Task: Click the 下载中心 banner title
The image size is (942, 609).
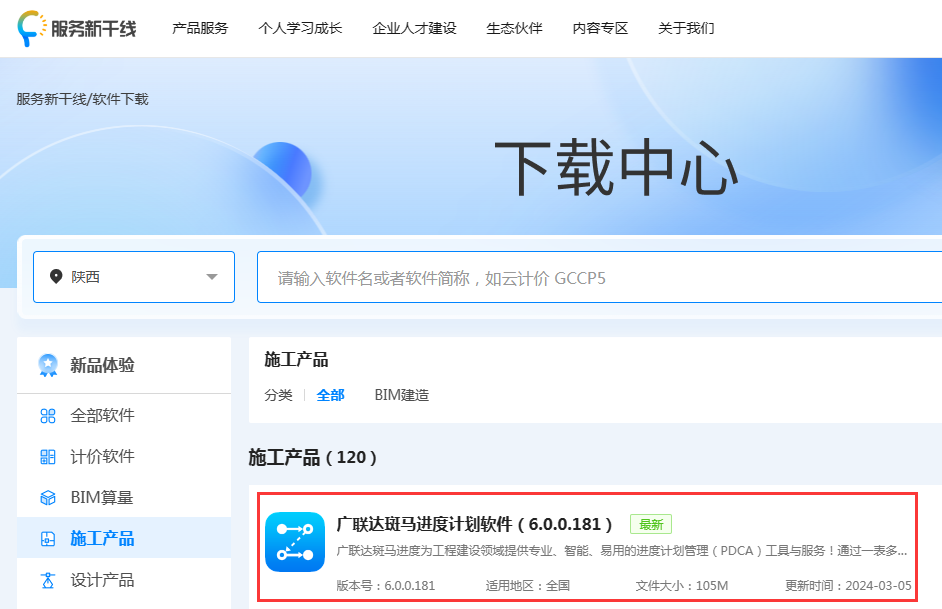Action: [616, 168]
